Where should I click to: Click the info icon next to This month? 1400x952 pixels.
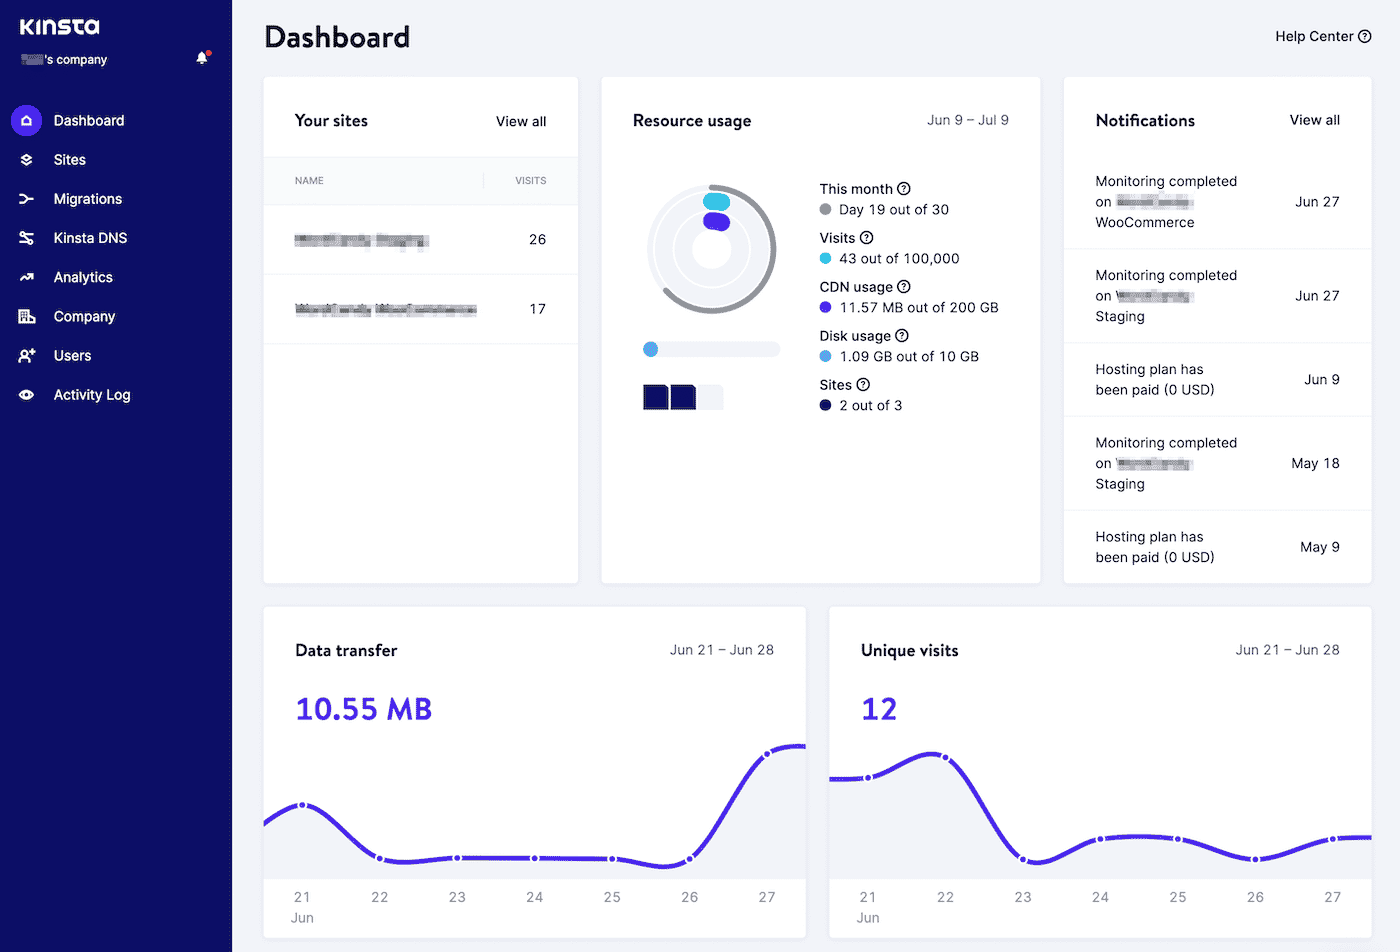(x=904, y=188)
